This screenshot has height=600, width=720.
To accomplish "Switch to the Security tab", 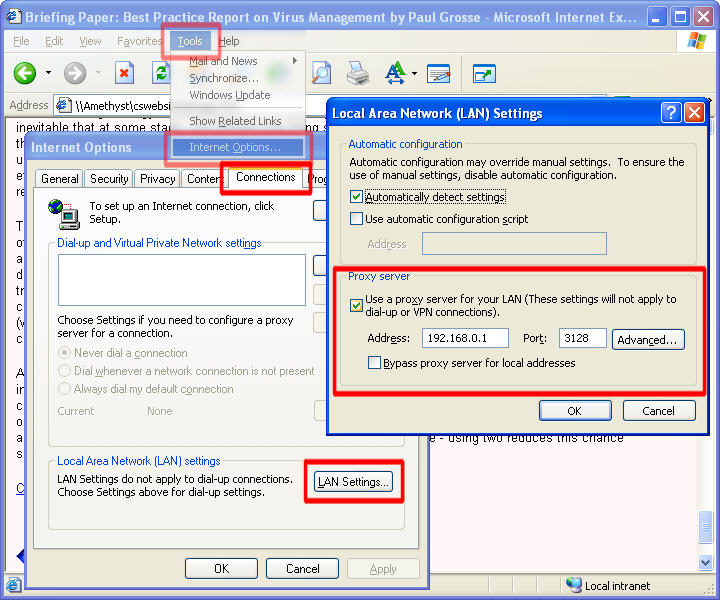I will coord(109,179).
